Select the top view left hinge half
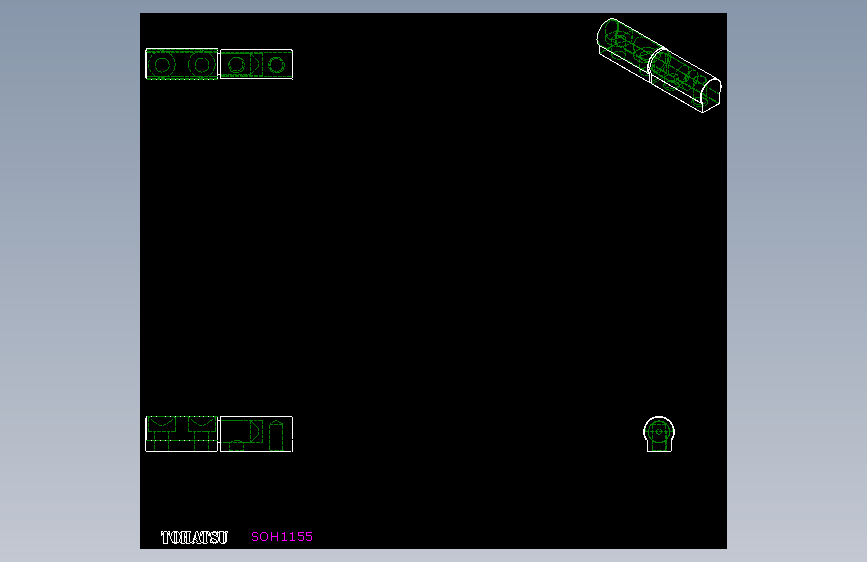867x562 pixels. 182,64
